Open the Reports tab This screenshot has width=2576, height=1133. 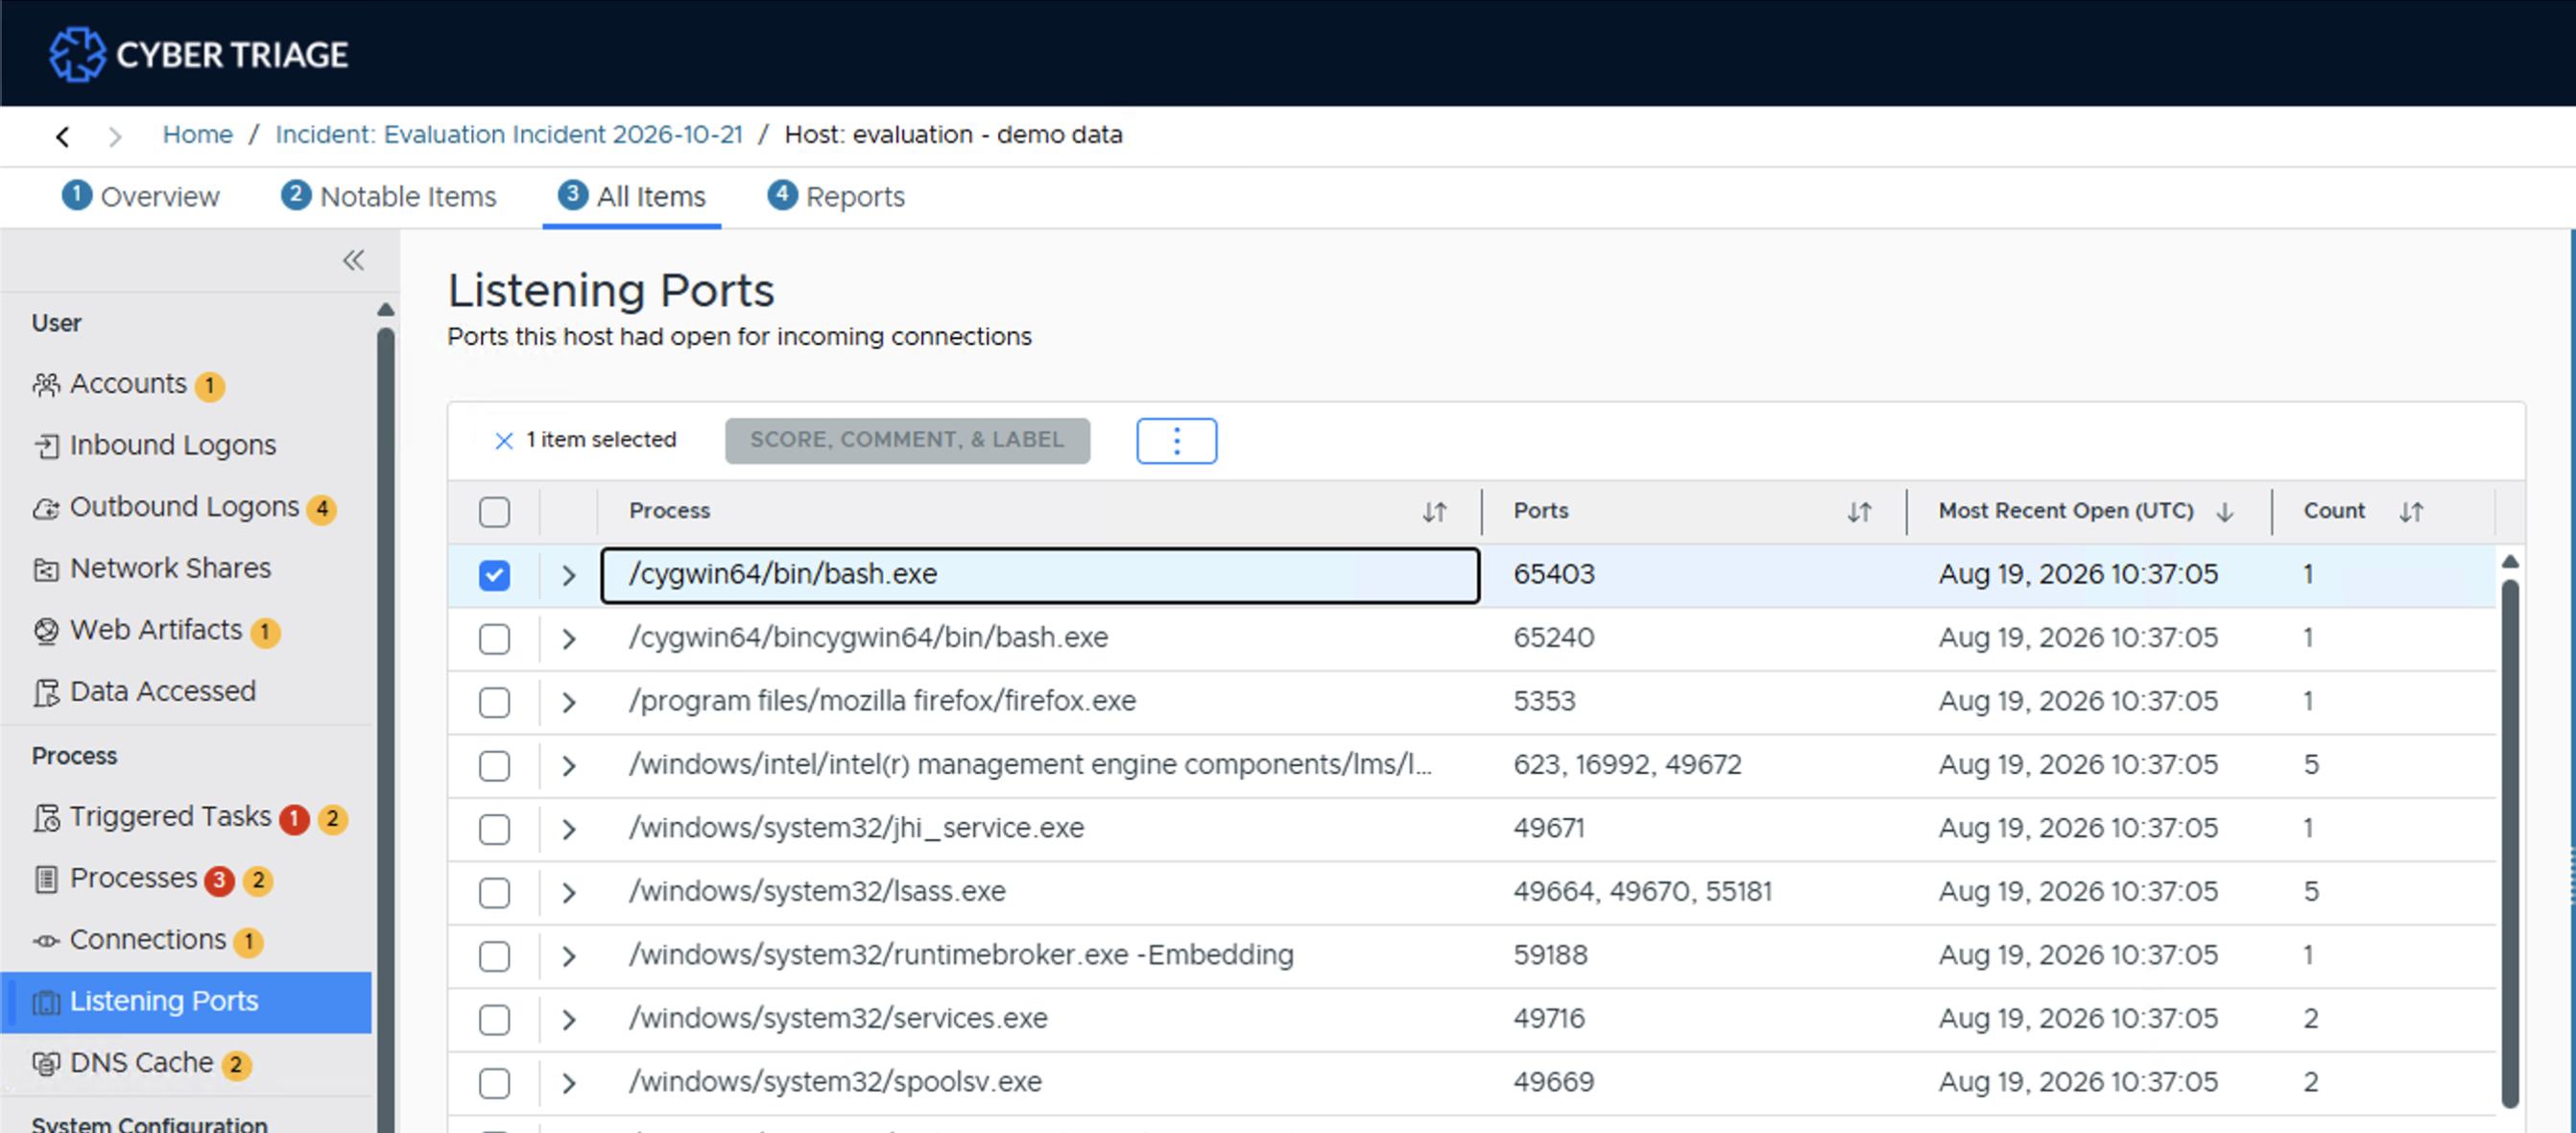click(836, 196)
